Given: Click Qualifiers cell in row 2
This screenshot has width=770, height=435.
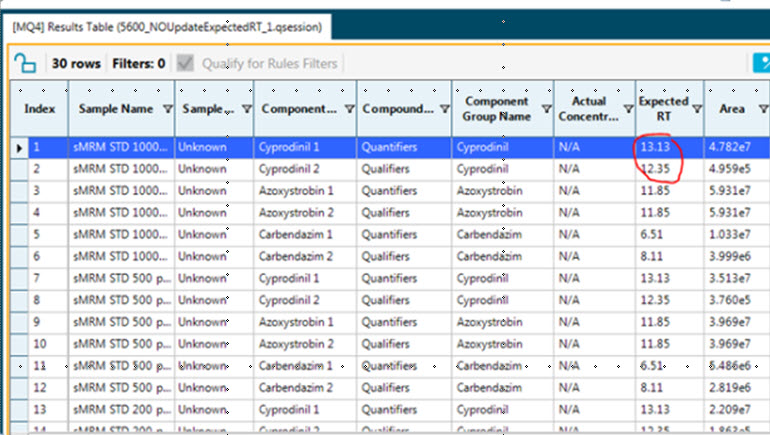Looking at the screenshot, I should tap(404, 169).
